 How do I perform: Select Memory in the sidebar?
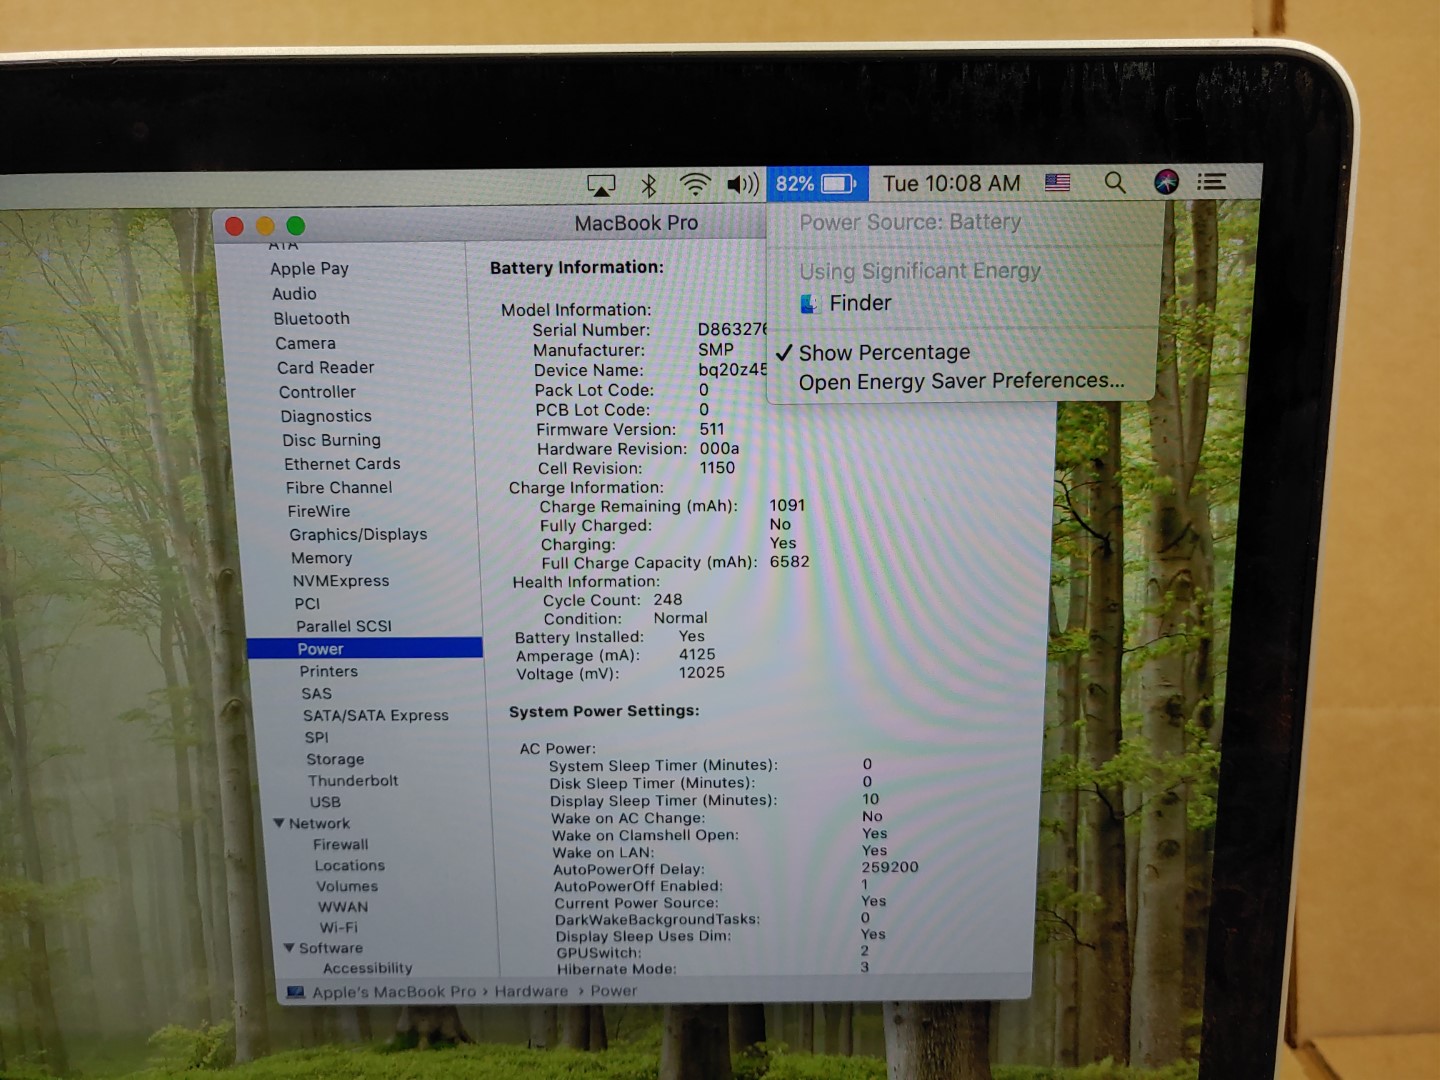click(x=321, y=558)
